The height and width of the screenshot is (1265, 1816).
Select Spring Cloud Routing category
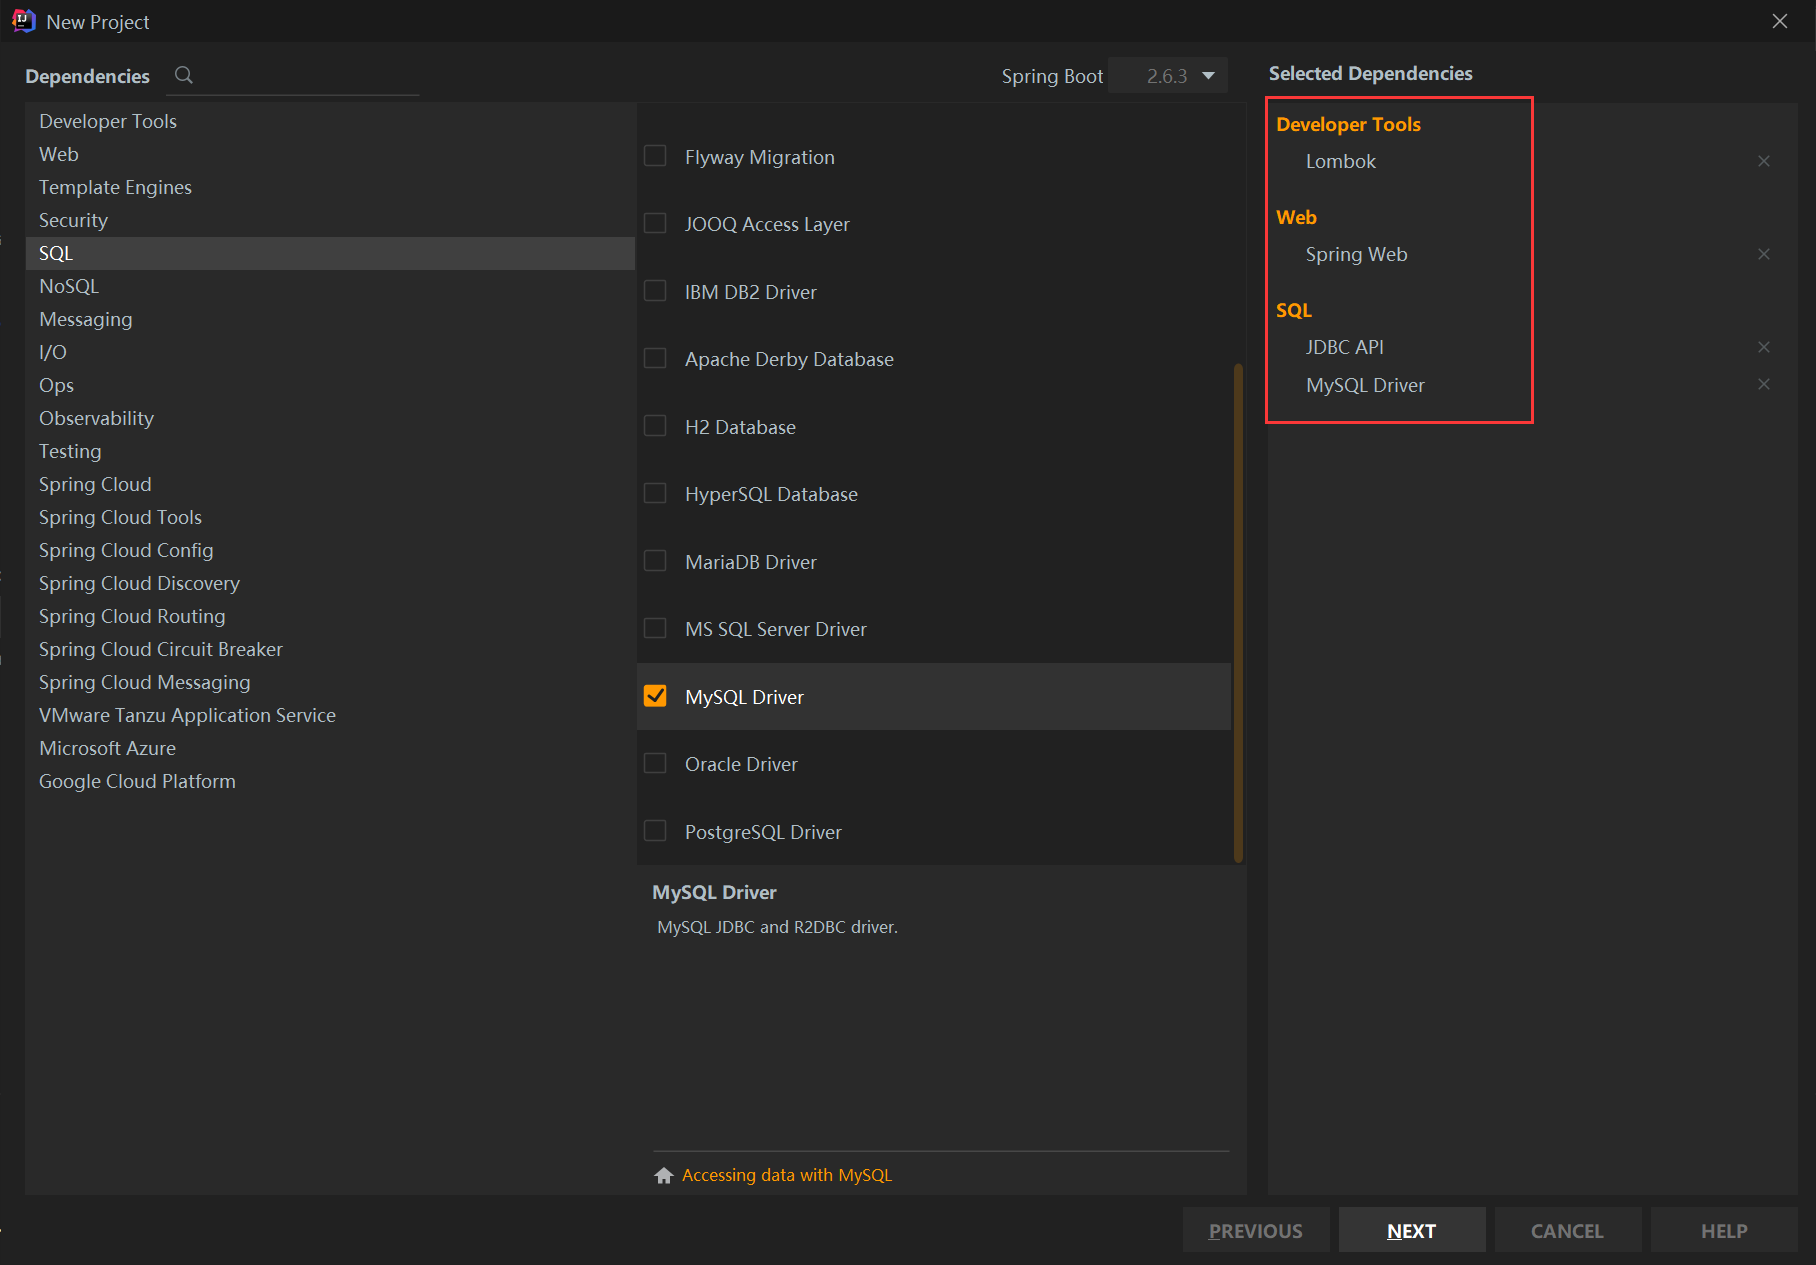(x=330, y=616)
